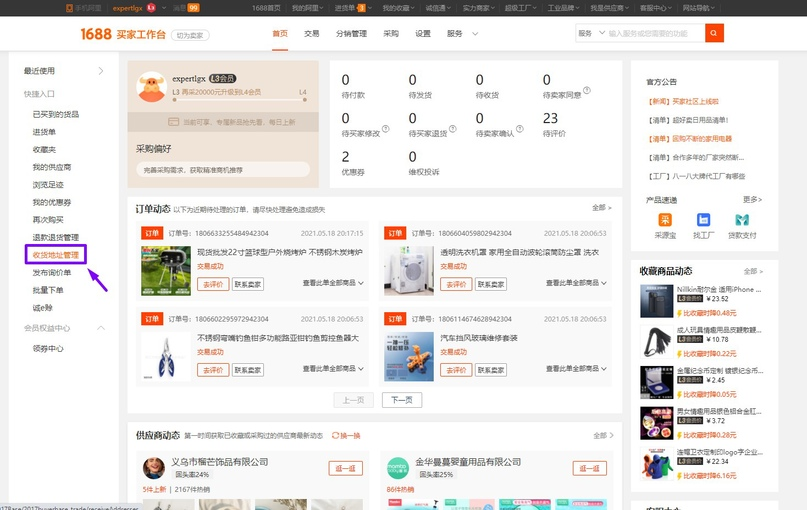Open the windshield repair kit thumbnail

(409, 357)
